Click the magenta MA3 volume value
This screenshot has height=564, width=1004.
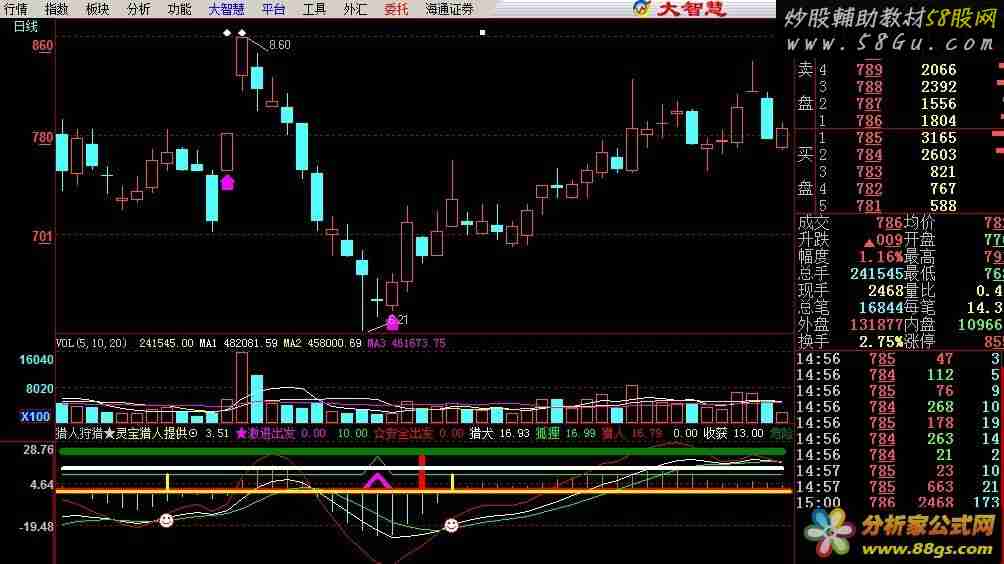tap(407, 343)
